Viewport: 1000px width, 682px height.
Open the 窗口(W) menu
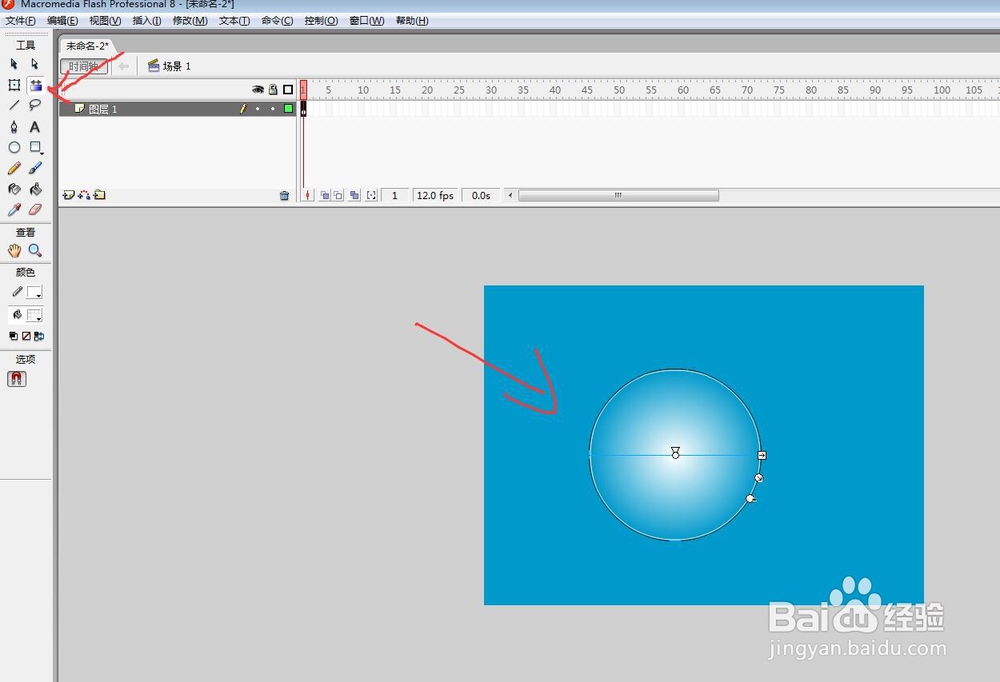coord(367,20)
